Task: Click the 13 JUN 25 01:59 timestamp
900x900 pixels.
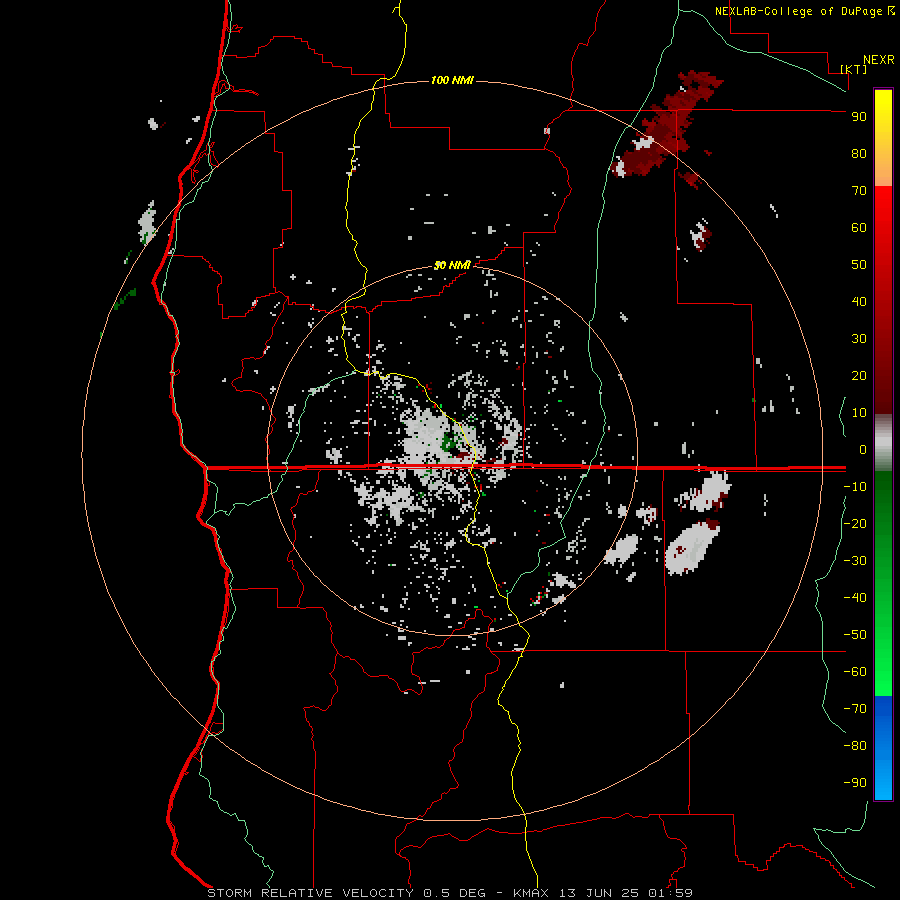Action: [626, 893]
